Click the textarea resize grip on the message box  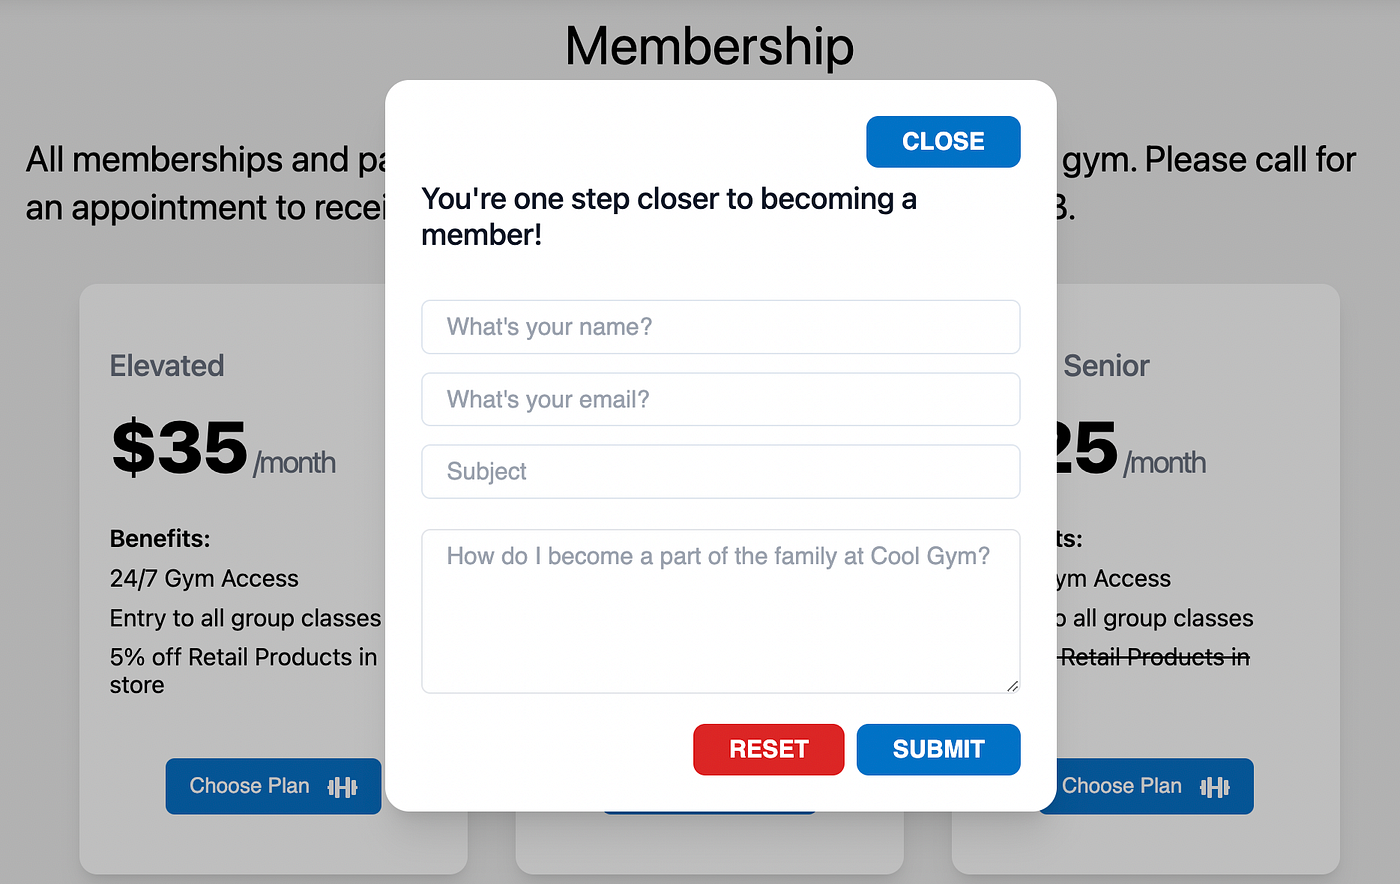(1012, 687)
